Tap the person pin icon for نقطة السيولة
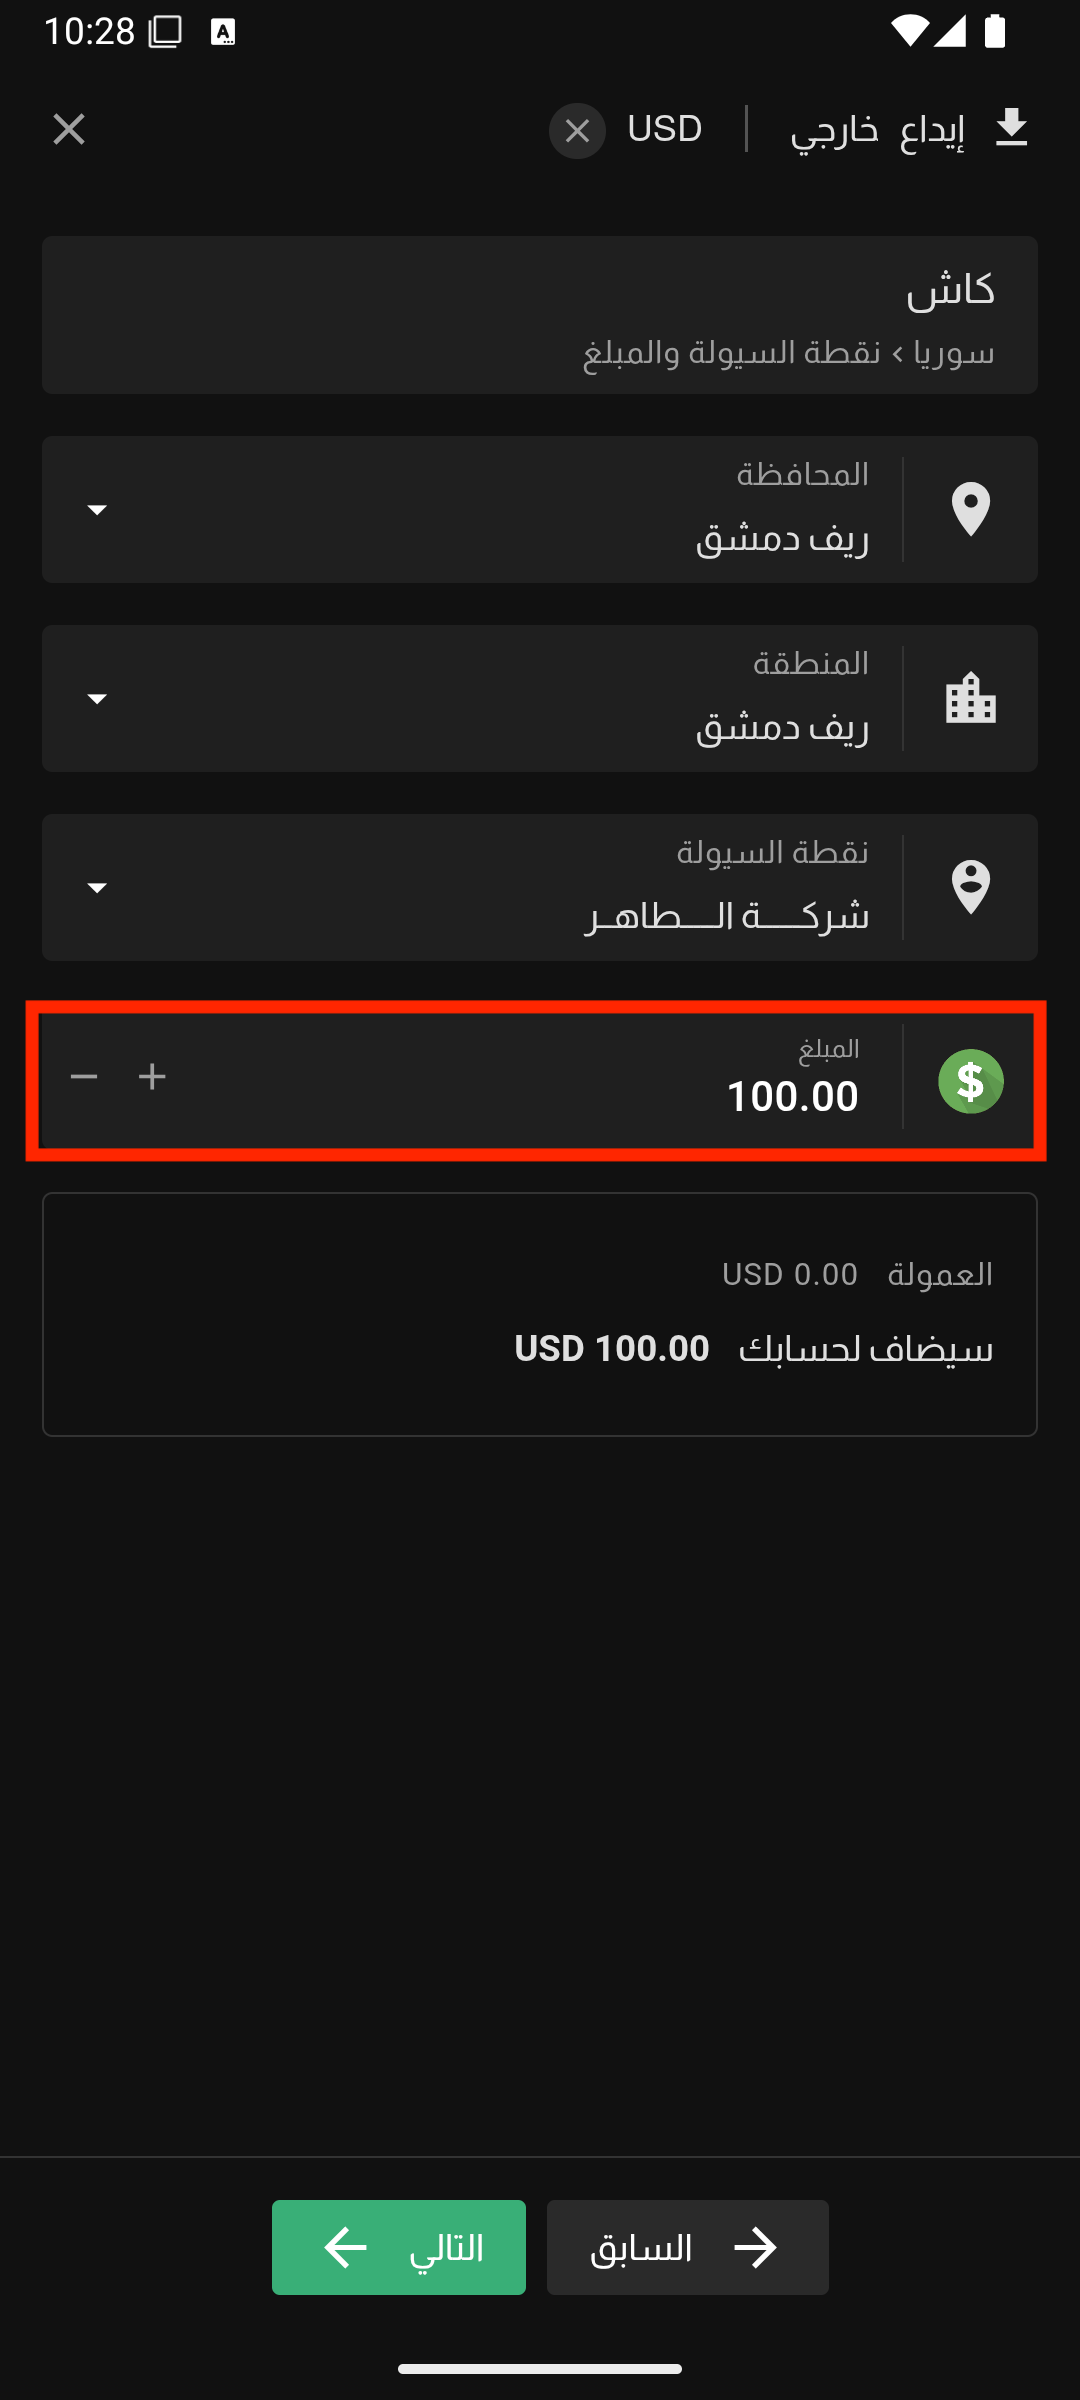This screenshot has height=2400, width=1080. [x=971, y=887]
